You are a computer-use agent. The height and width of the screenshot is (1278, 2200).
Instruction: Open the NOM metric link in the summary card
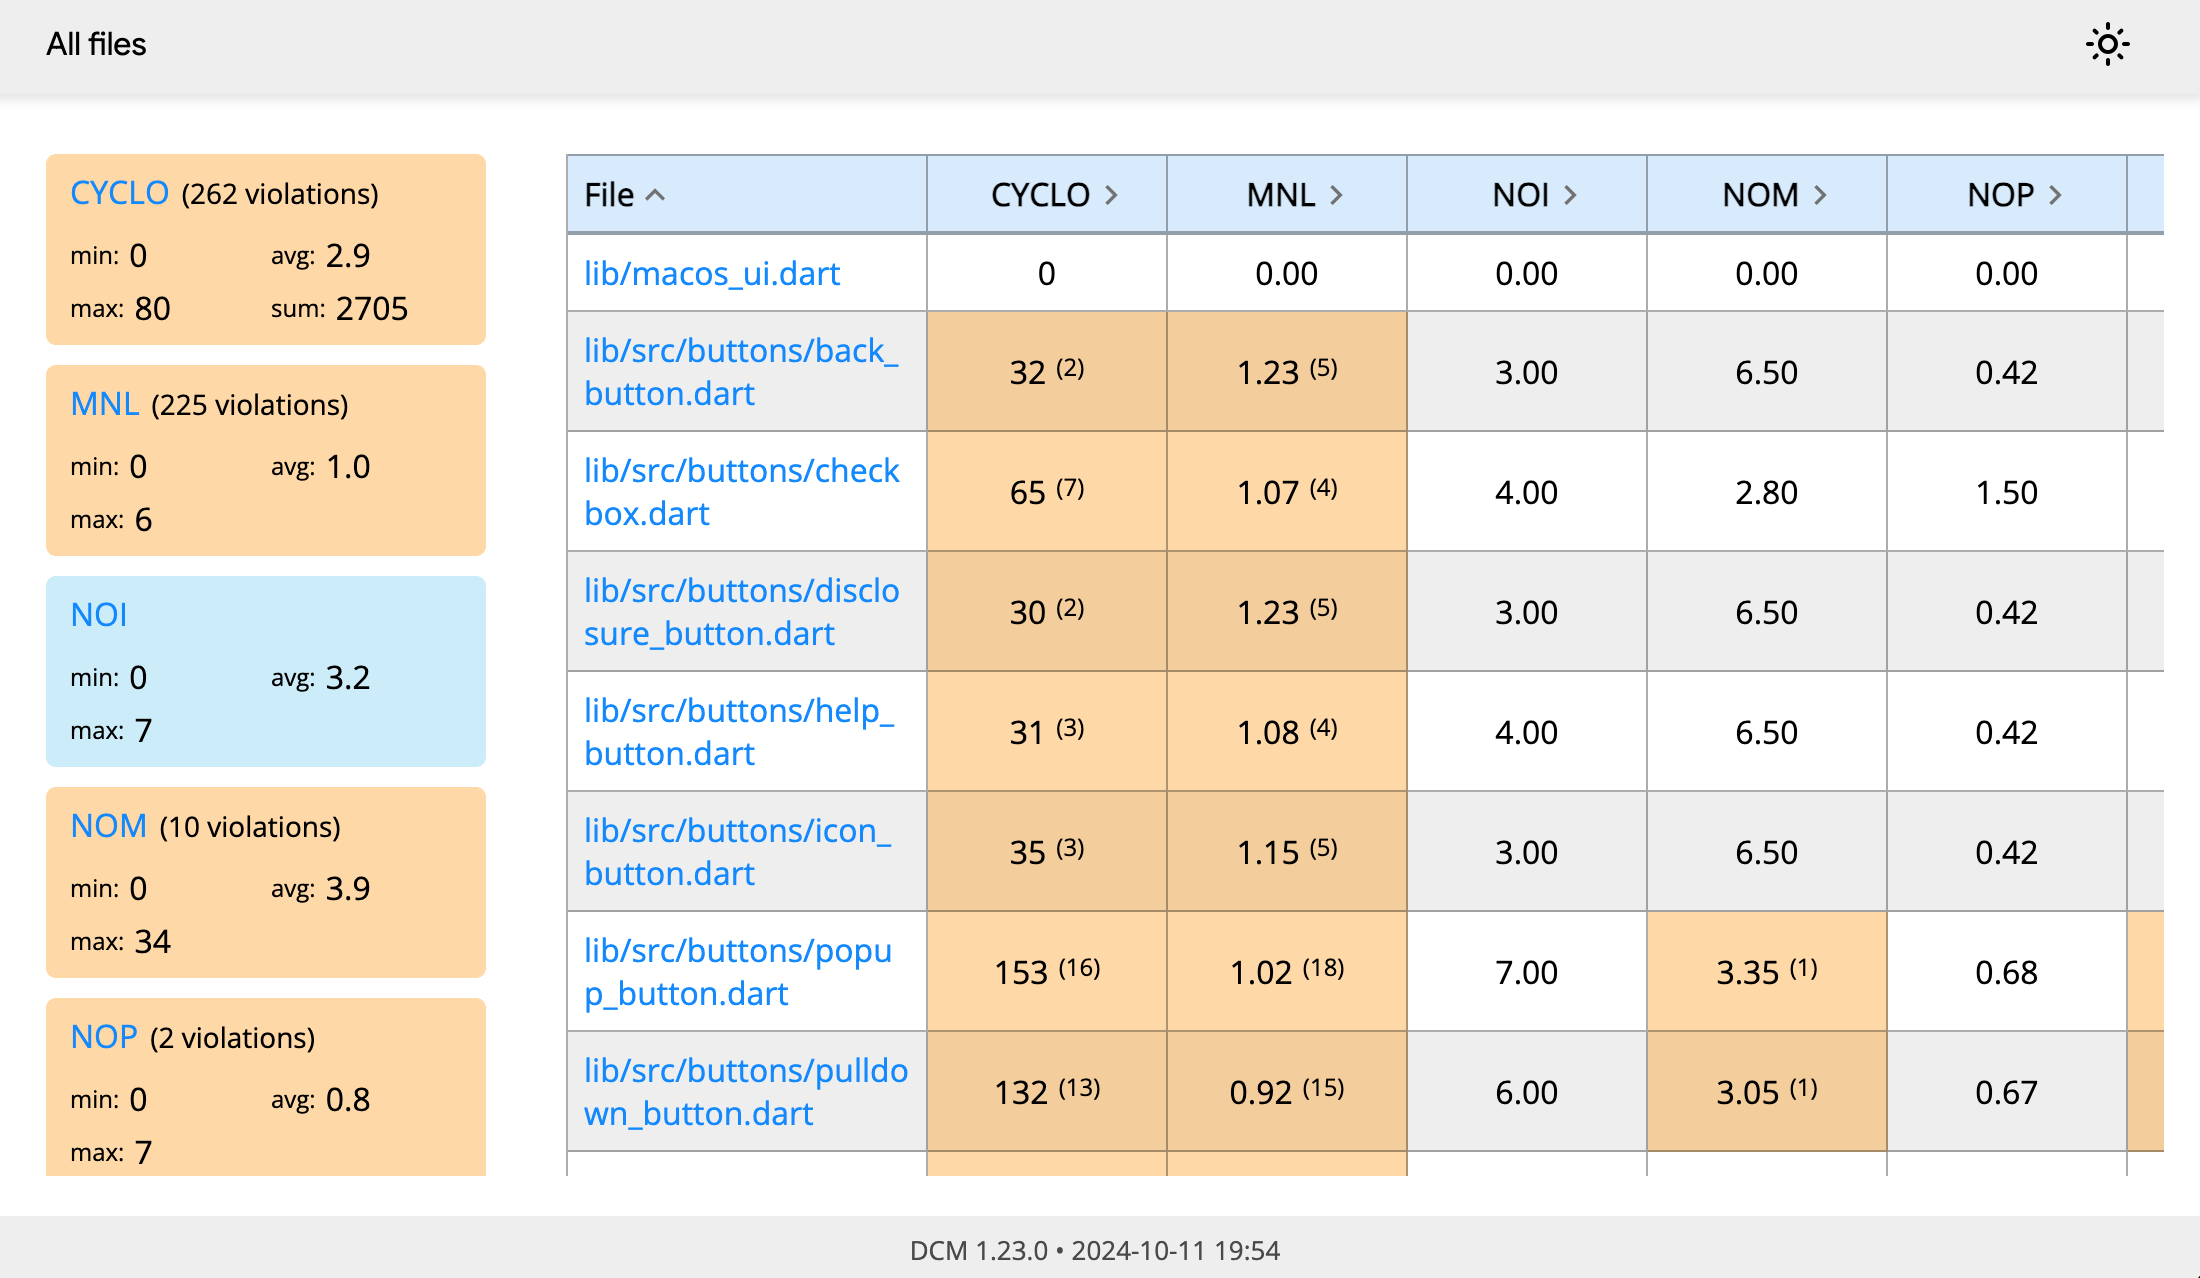(x=108, y=826)
